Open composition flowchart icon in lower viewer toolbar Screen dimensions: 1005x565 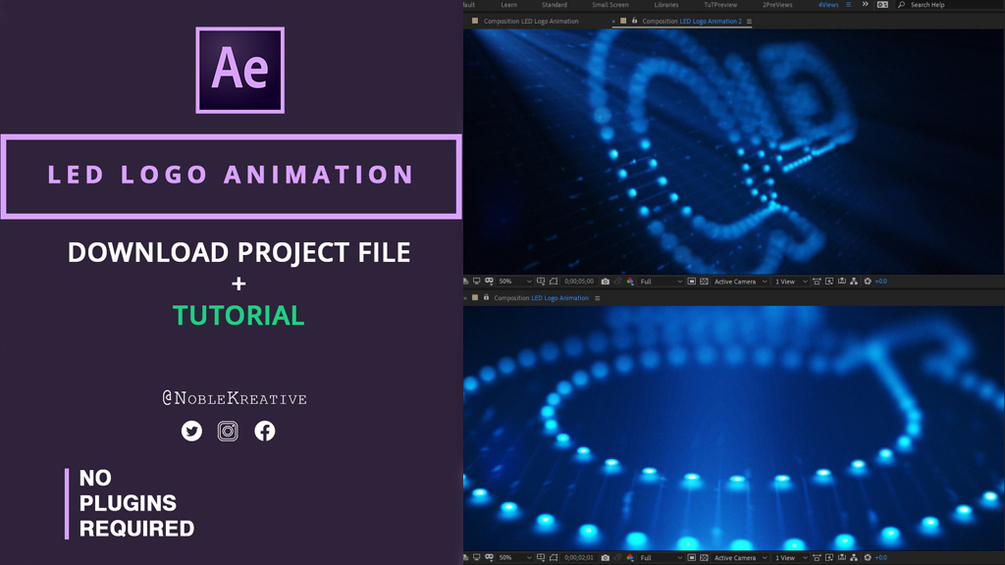(x=854, y=557)
